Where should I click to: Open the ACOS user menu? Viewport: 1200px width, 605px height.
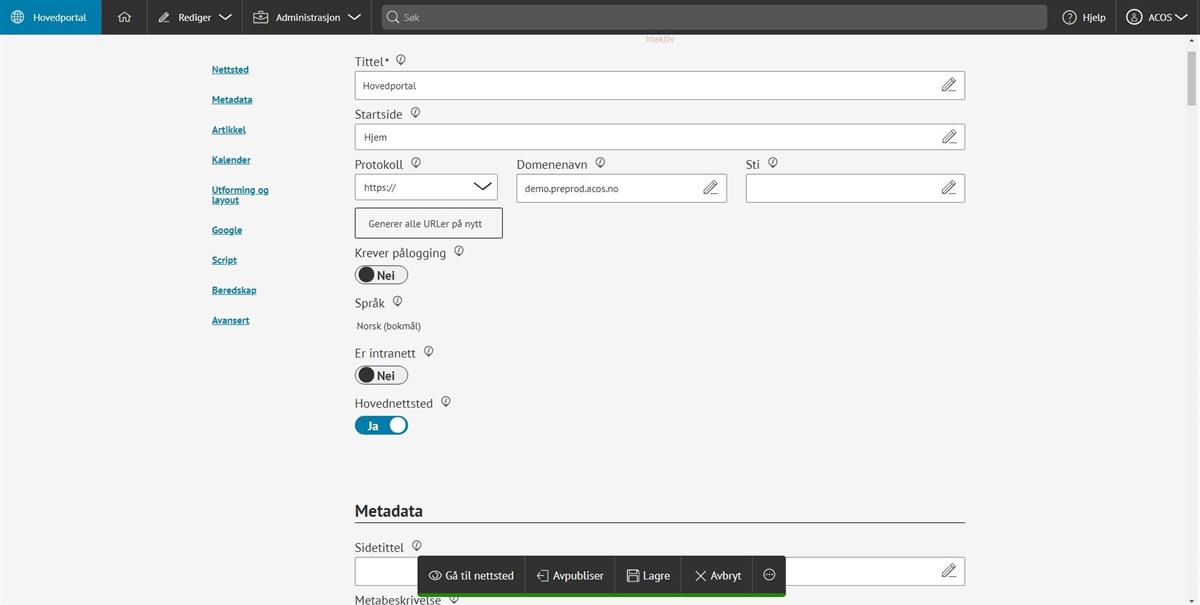pyautogui.click(x=1156, y=17)
